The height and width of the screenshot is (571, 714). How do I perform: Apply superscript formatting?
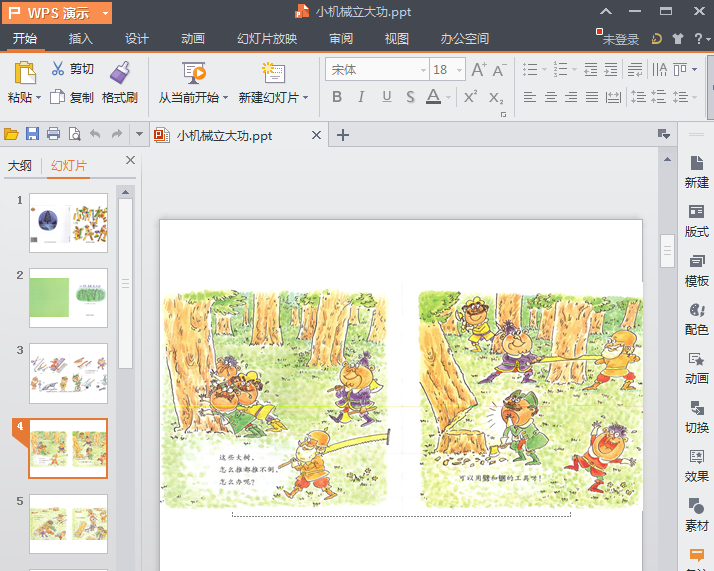(470, 97)
